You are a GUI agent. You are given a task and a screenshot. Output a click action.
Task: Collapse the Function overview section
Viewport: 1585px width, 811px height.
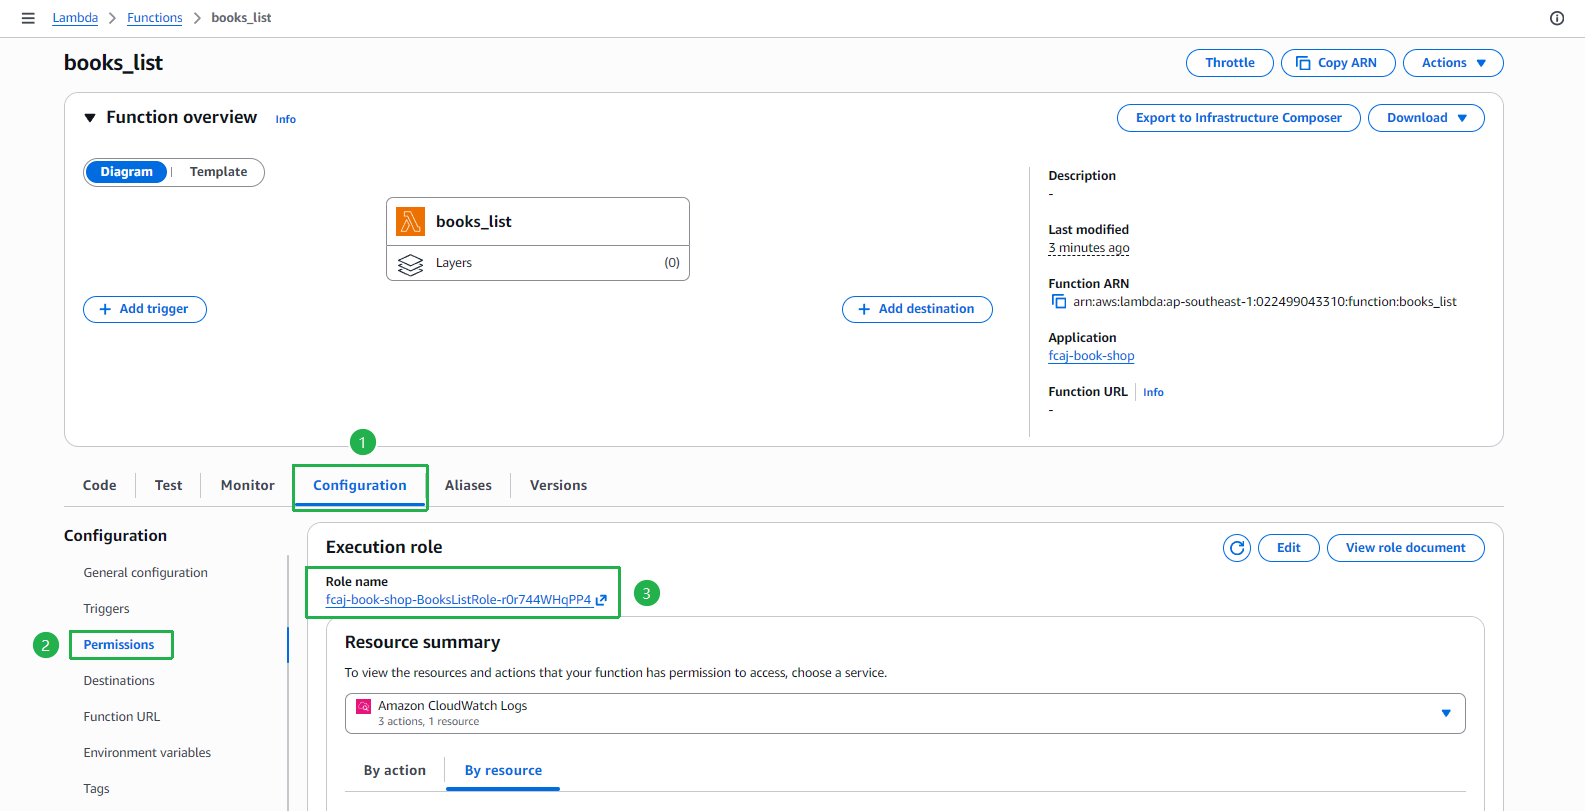point(90,118)
